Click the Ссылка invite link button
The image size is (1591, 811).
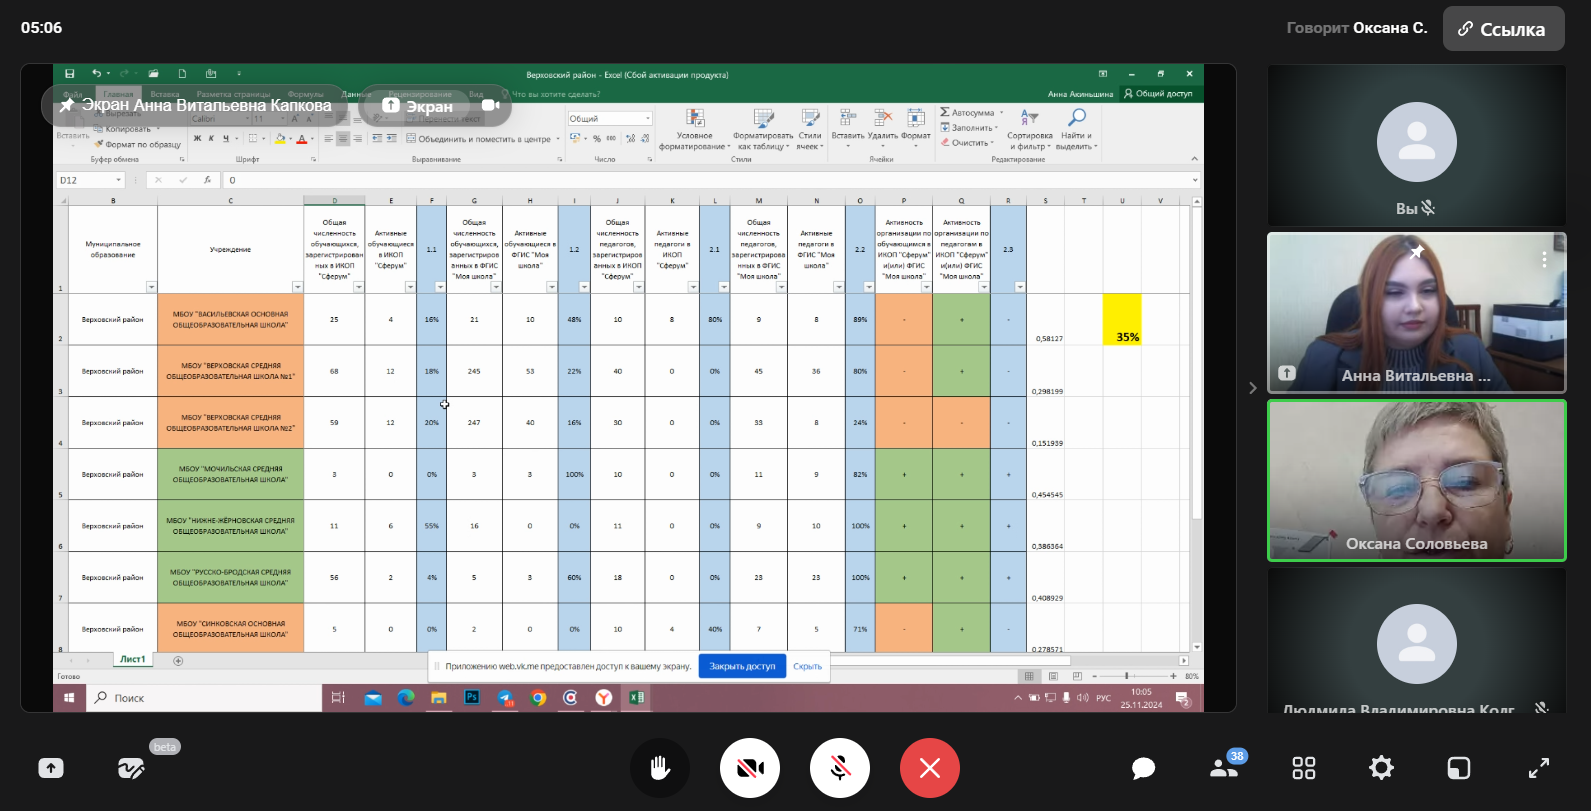click(x=1502, y=29)
